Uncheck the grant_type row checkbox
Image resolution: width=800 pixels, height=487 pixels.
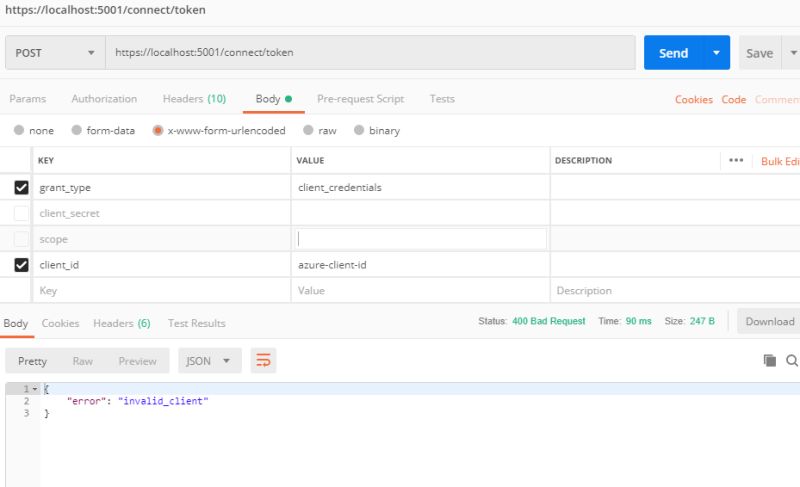21,187
